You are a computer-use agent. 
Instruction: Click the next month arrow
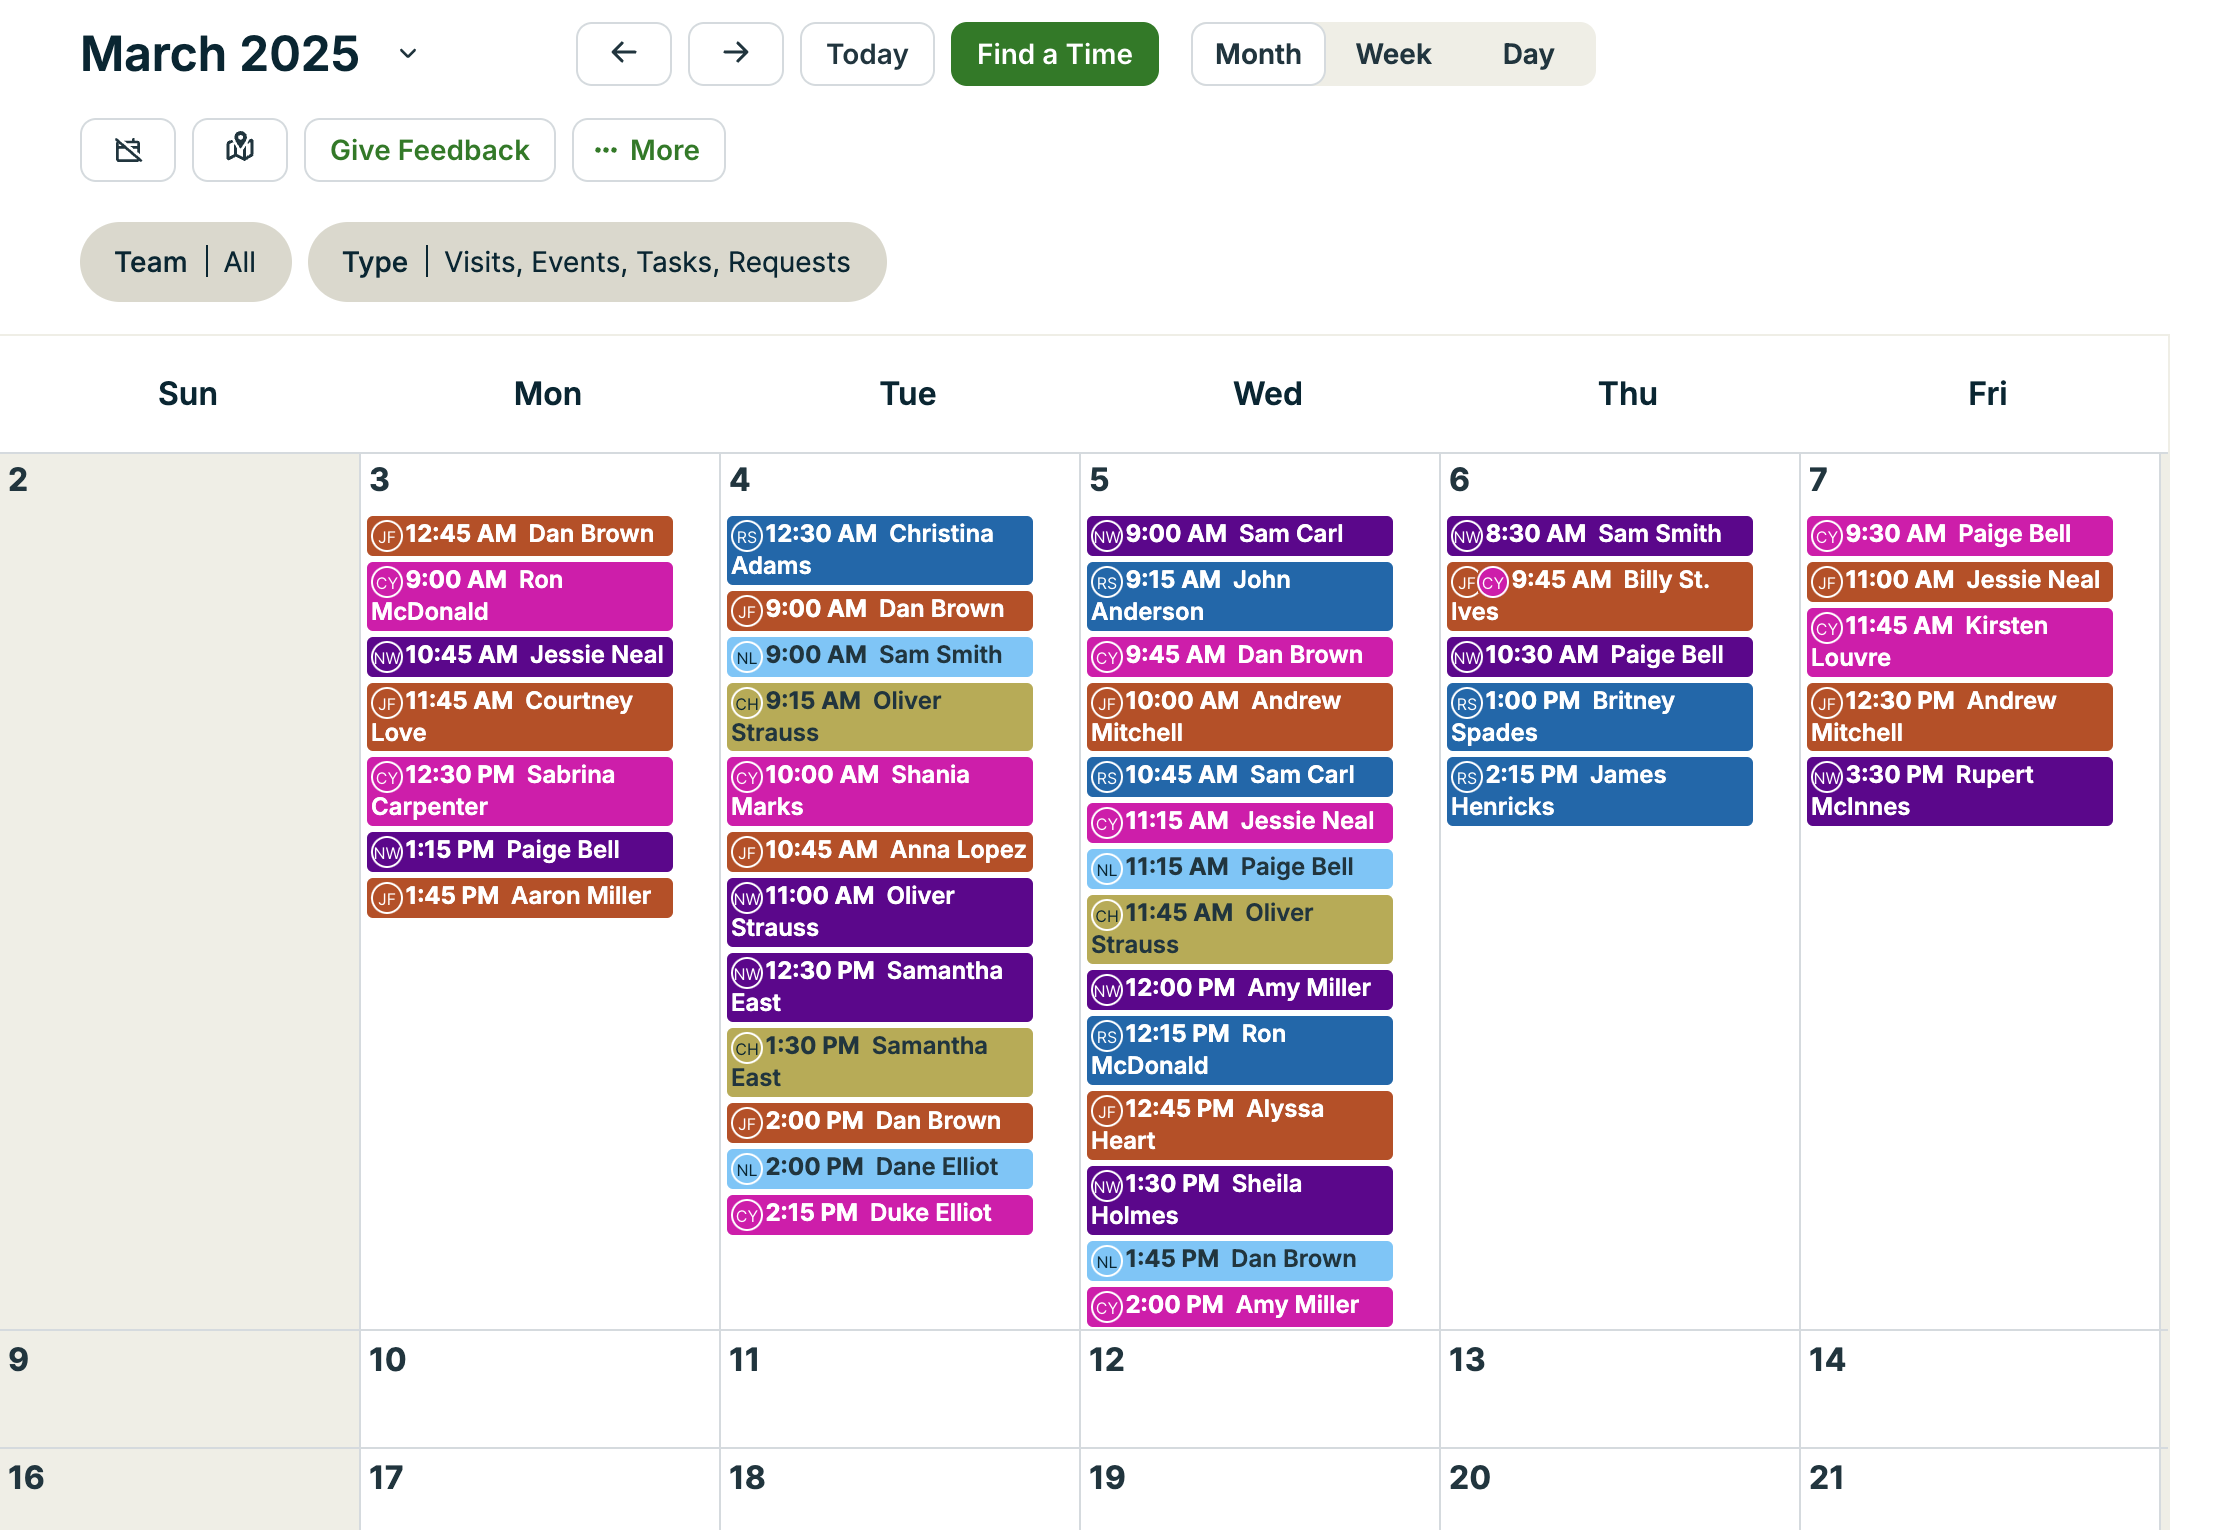pyautogui.click(x=735, y=54)
